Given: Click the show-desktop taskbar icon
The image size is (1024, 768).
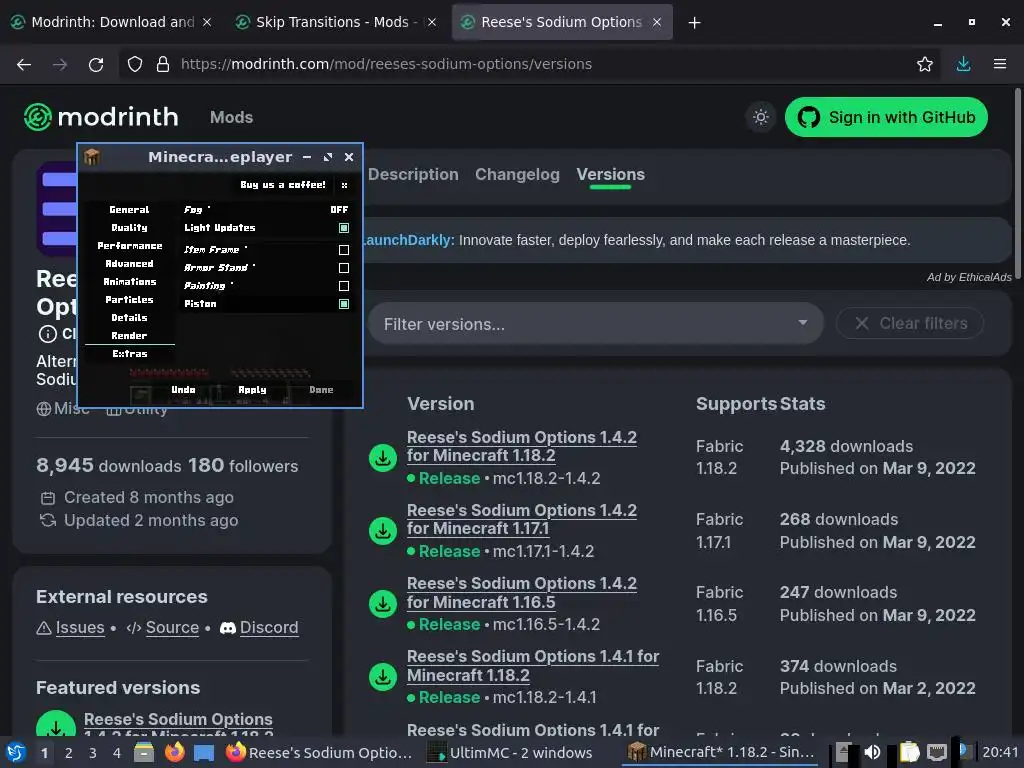Looking at the screenshot, I should coord(204,752).
